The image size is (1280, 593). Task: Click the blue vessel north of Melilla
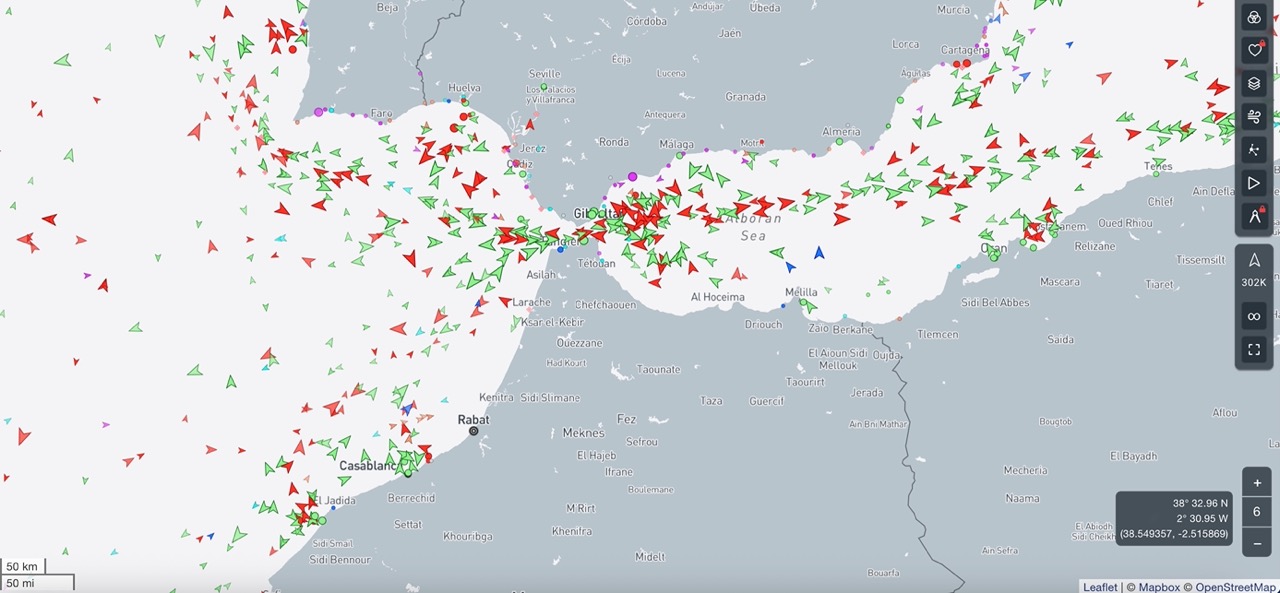[820, 253]
